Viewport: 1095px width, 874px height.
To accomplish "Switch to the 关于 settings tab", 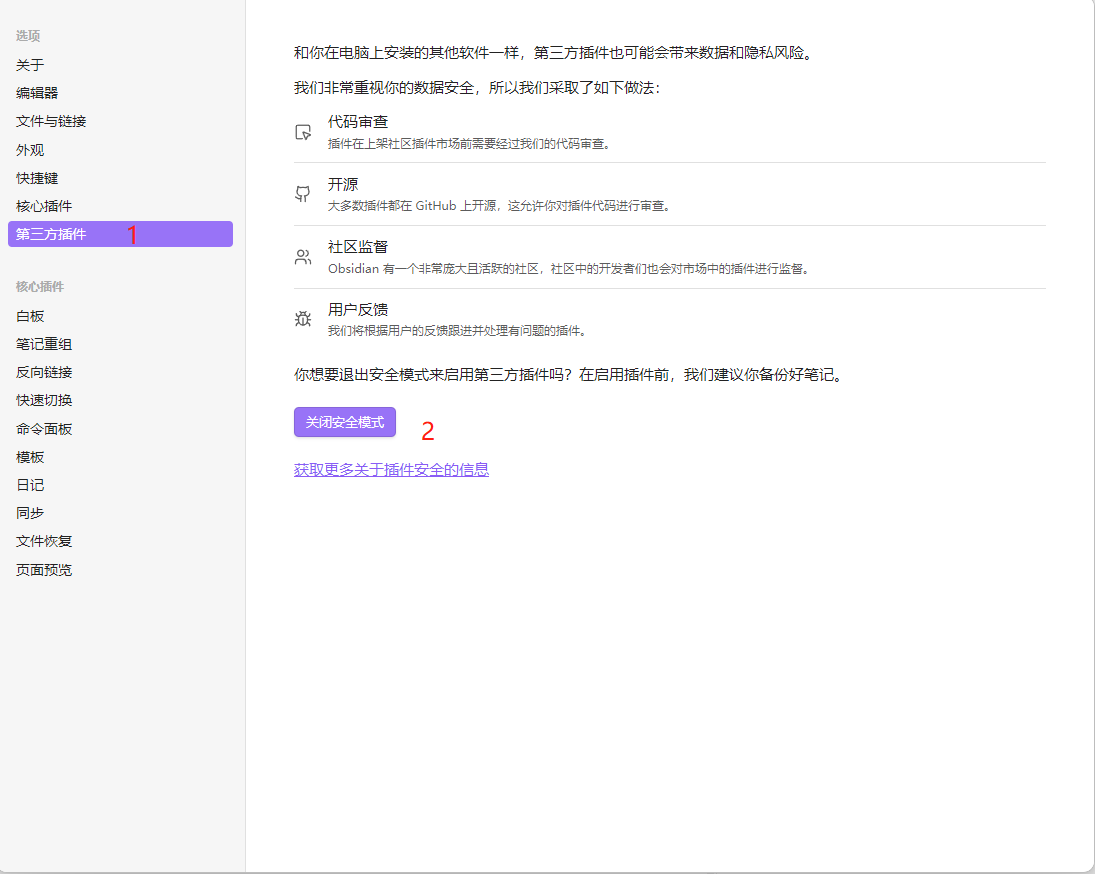I will click(30, 64).
